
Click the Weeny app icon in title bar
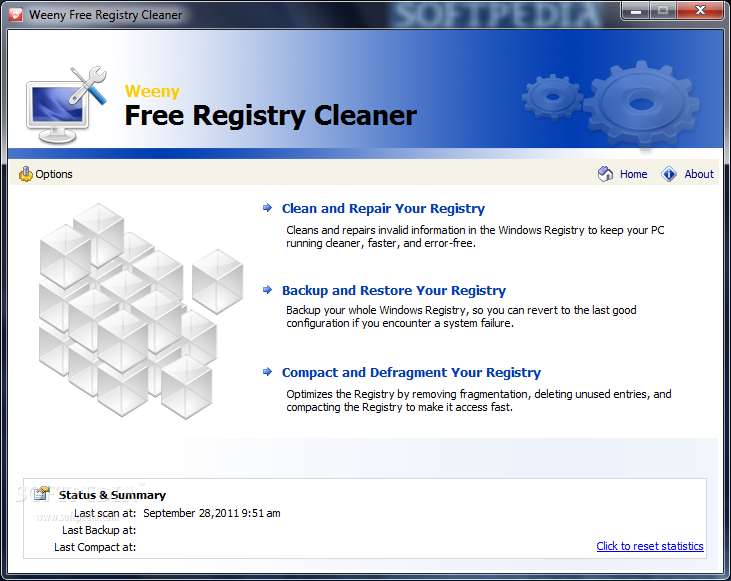[15, 14]
